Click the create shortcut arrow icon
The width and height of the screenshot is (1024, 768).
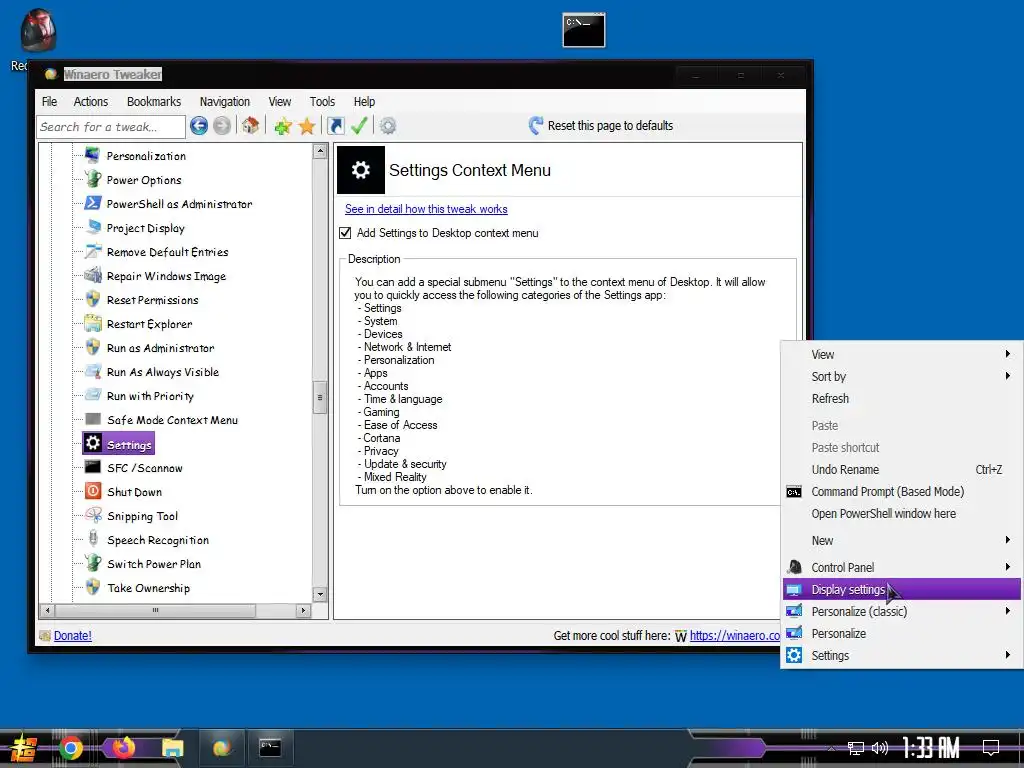pyautogui.click(x=336, y=125)
